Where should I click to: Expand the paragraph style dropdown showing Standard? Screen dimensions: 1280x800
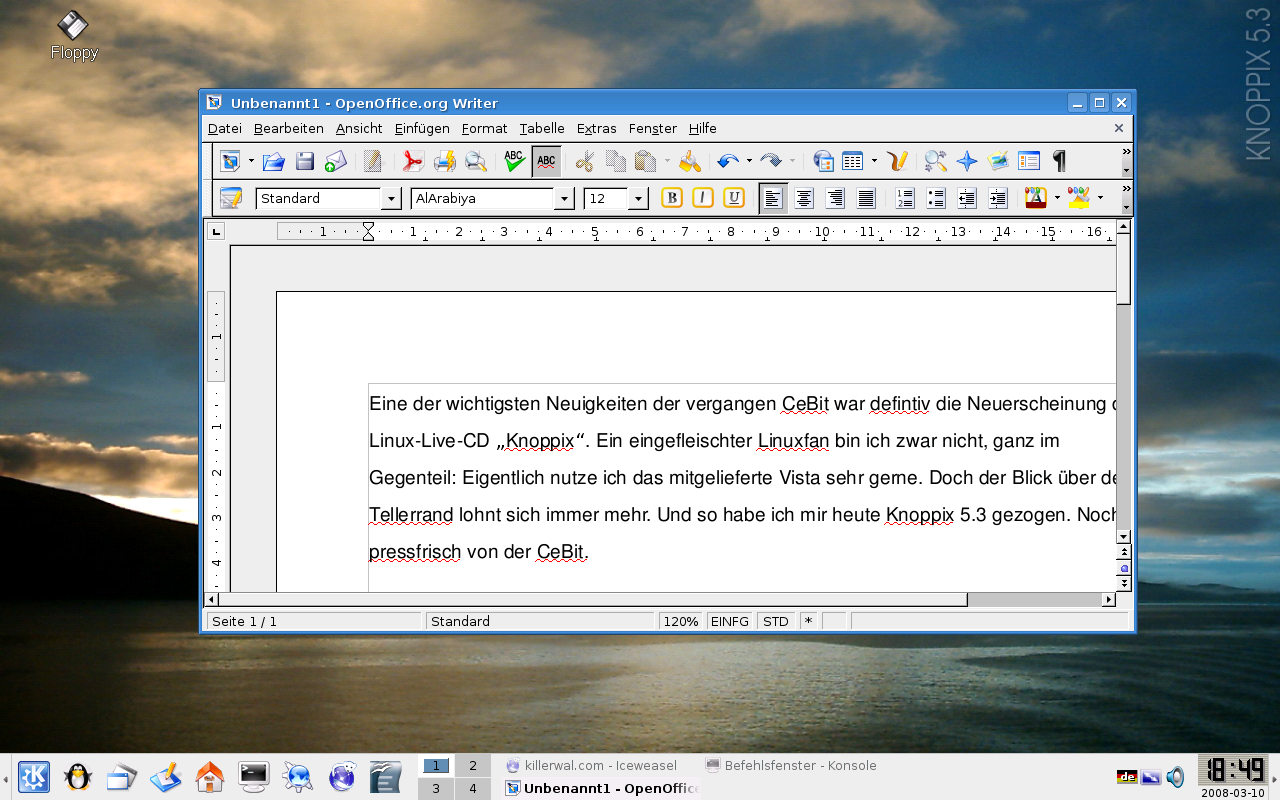coord(391,199)
